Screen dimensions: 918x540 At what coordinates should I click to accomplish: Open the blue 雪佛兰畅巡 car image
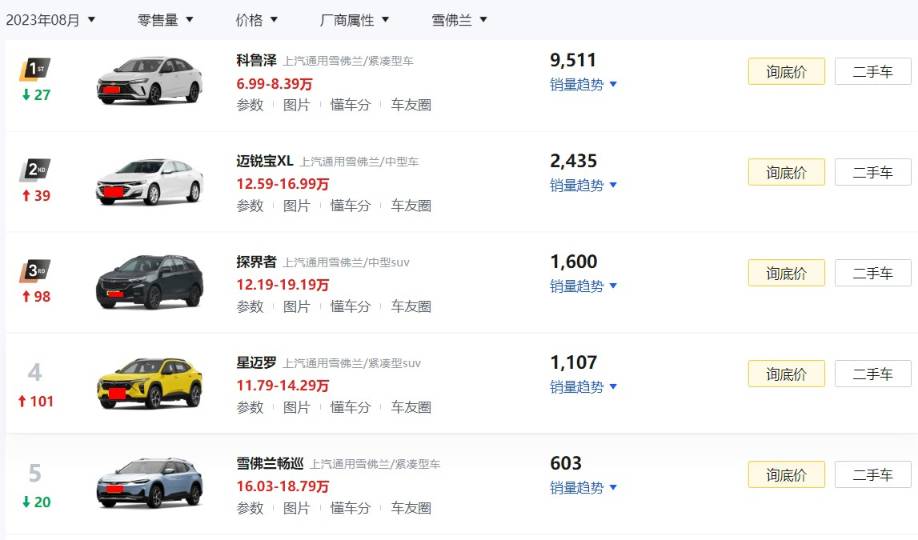click(150, 483)
